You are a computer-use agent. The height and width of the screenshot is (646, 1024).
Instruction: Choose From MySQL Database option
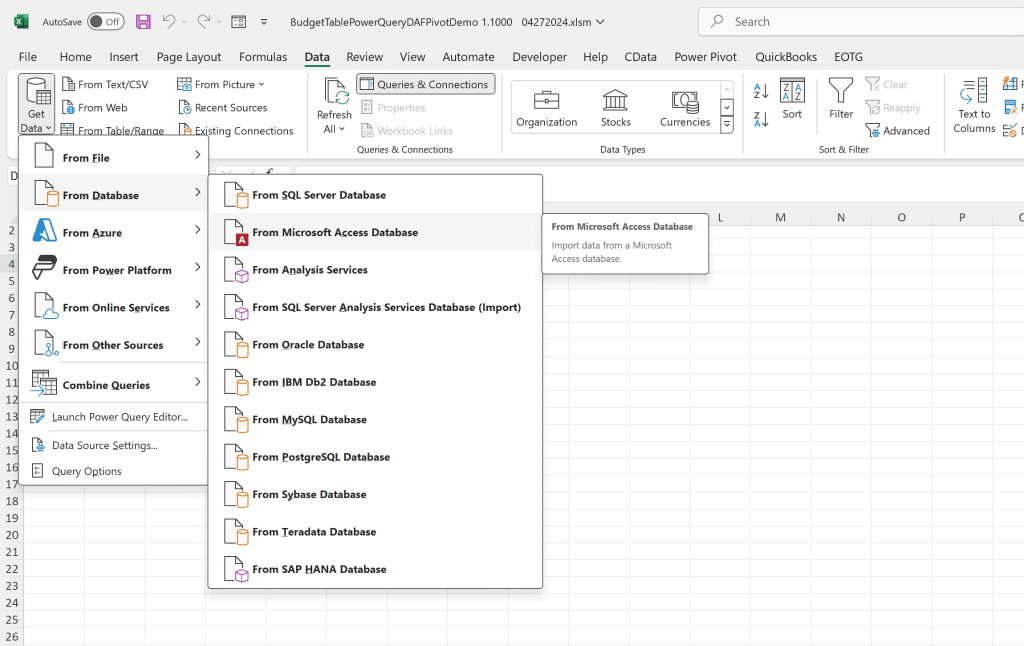[309, 420]
